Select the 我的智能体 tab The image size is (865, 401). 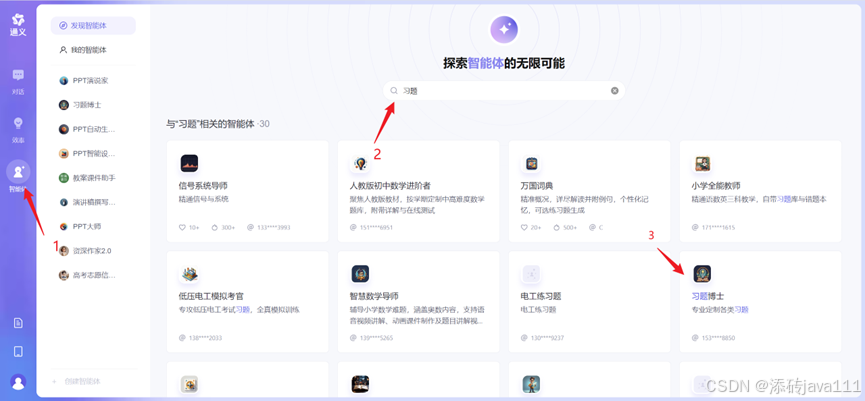[x=93, y=50]
